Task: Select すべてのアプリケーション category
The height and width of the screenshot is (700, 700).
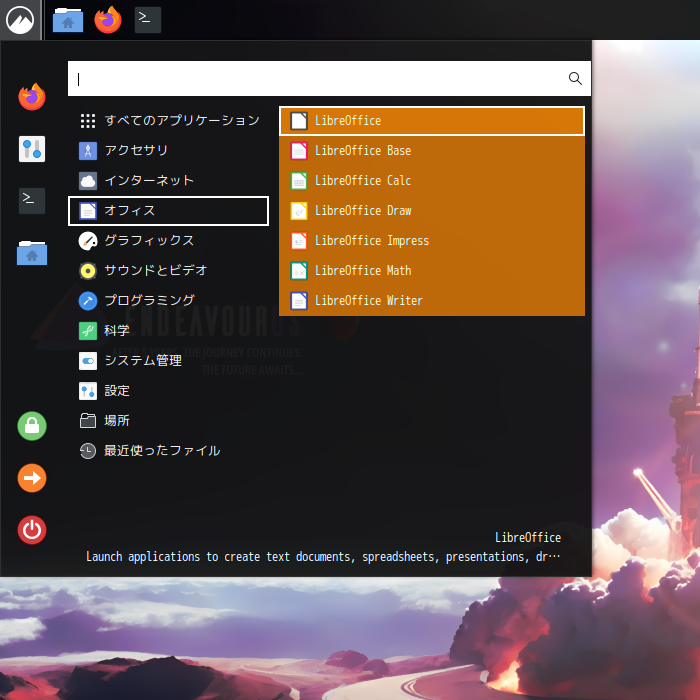Action: tap(168, 121)
